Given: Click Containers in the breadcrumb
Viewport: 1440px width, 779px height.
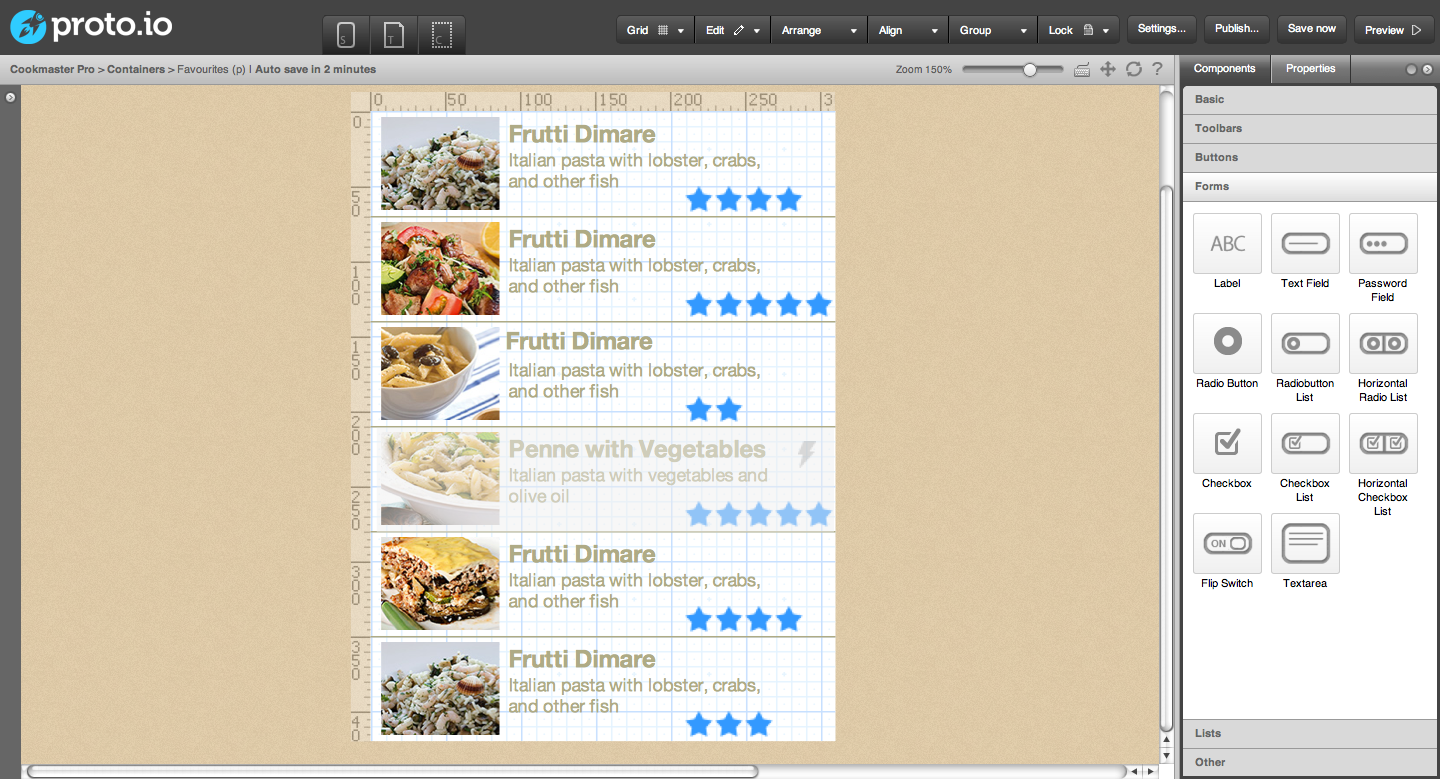Looking at the screenshot, I should pyautogui.click(x=136, y=70).
